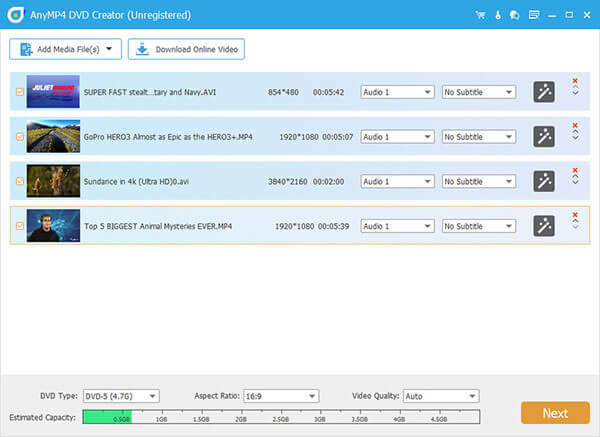Open the support chat icon
Image resolution: width=600 pixels, height=437 pixels.
[515, 15]
